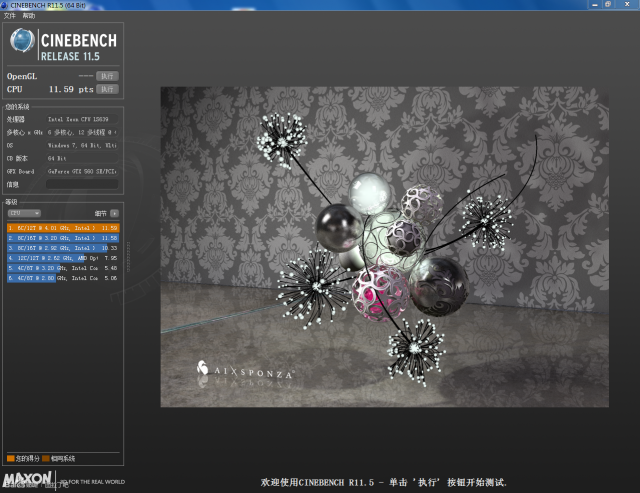
Task: Click the Cinebench globe logo icon
Action: pos(22,40)
